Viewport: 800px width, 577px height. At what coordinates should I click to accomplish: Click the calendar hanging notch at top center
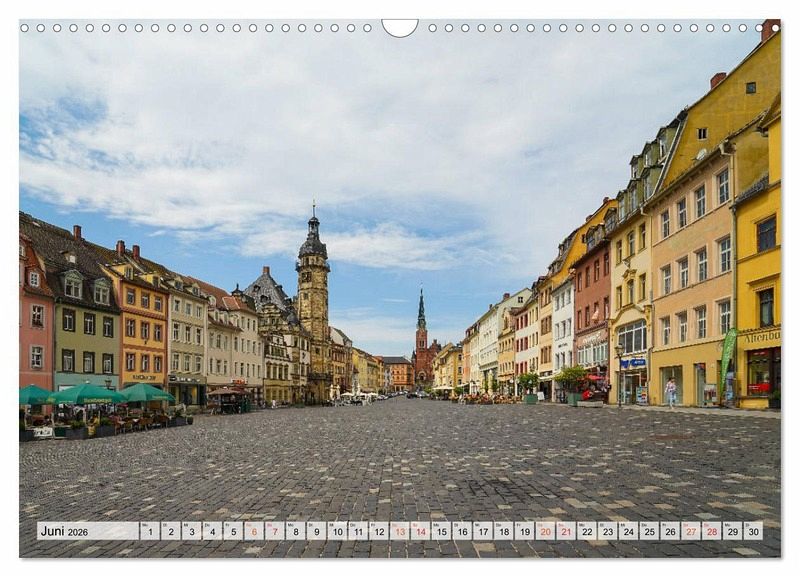400,27
